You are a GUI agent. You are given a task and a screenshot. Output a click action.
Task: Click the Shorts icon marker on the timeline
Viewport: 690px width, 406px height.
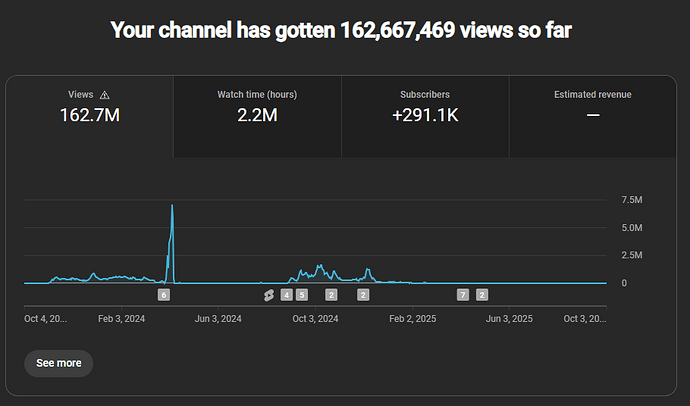click(268, 295)
